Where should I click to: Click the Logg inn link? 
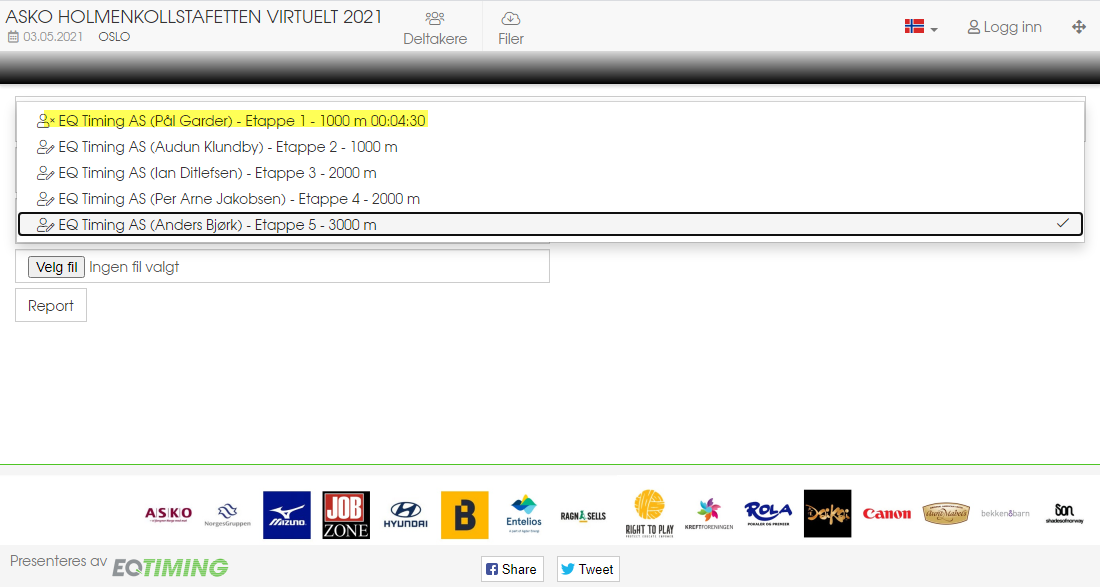1005,27
